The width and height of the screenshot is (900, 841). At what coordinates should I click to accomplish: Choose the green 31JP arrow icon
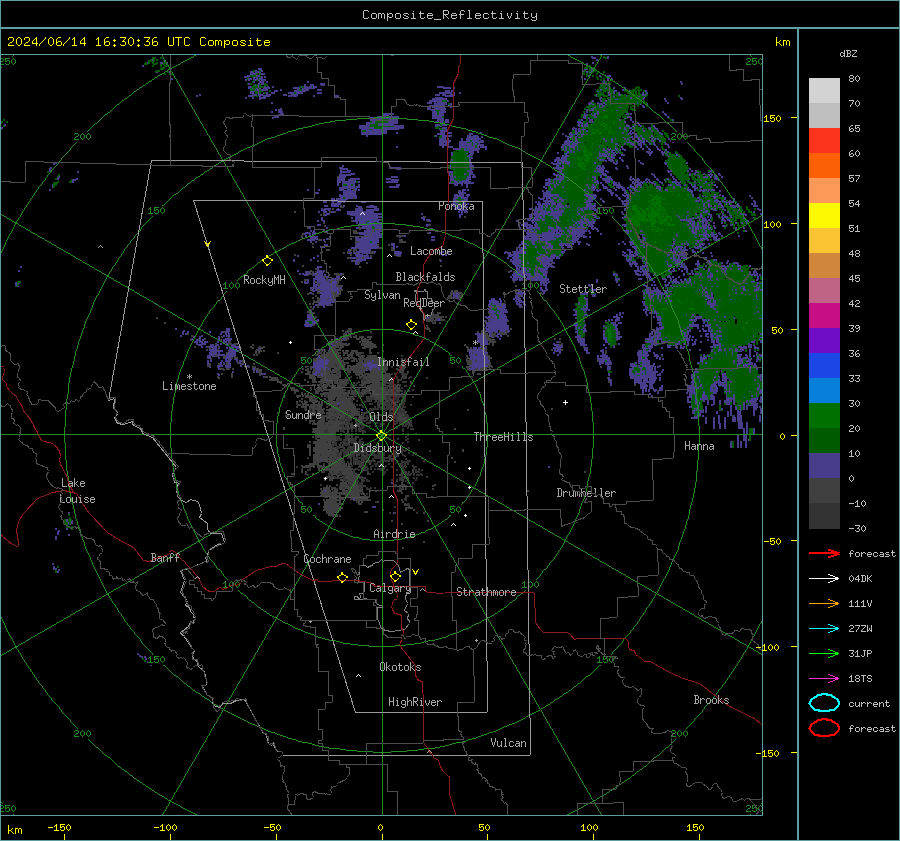point(824,653)
